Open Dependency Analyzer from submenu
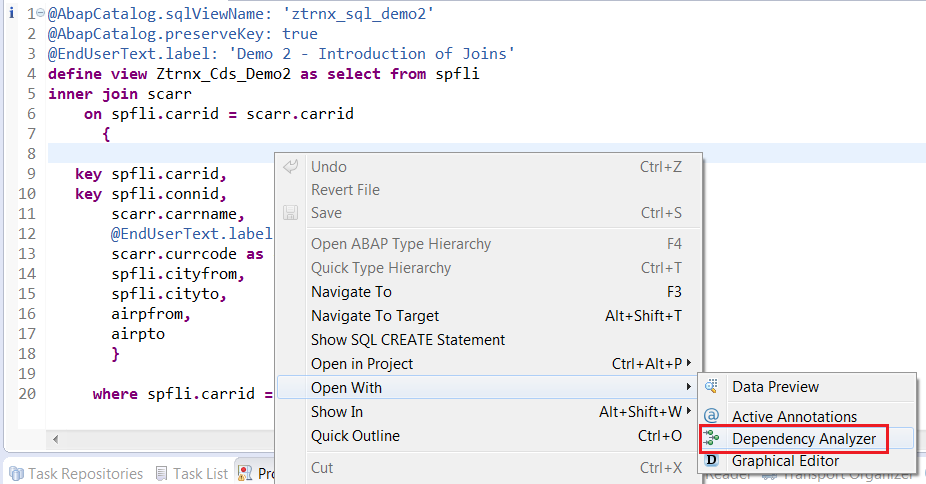This screenshot has width=926, height=484. [806, 439]
